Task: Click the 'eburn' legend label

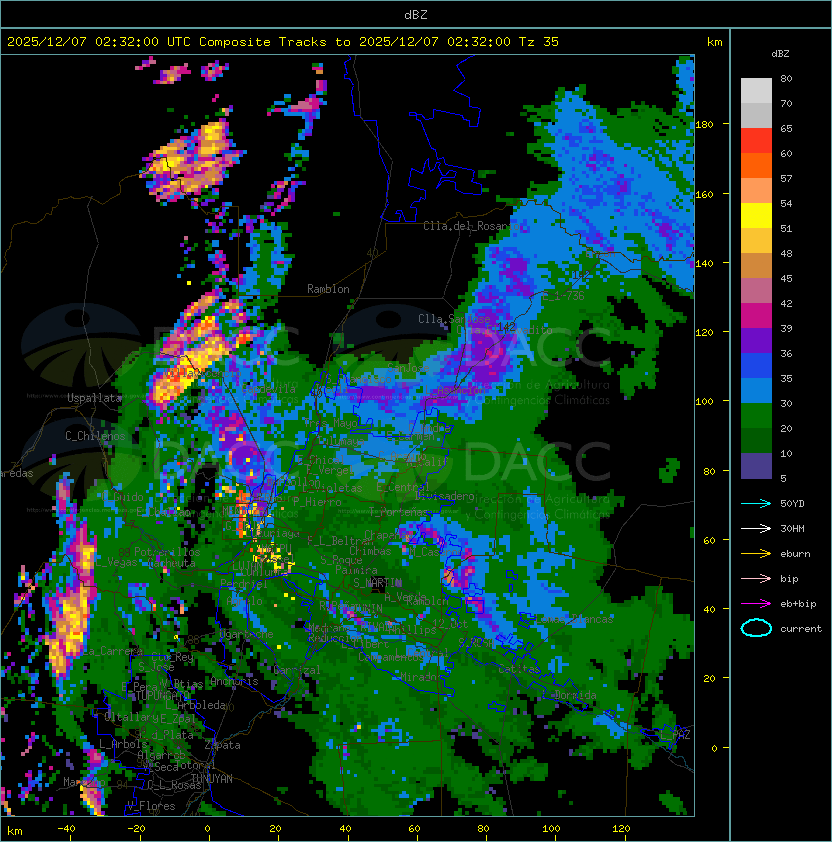Action: tap(795, 554)
